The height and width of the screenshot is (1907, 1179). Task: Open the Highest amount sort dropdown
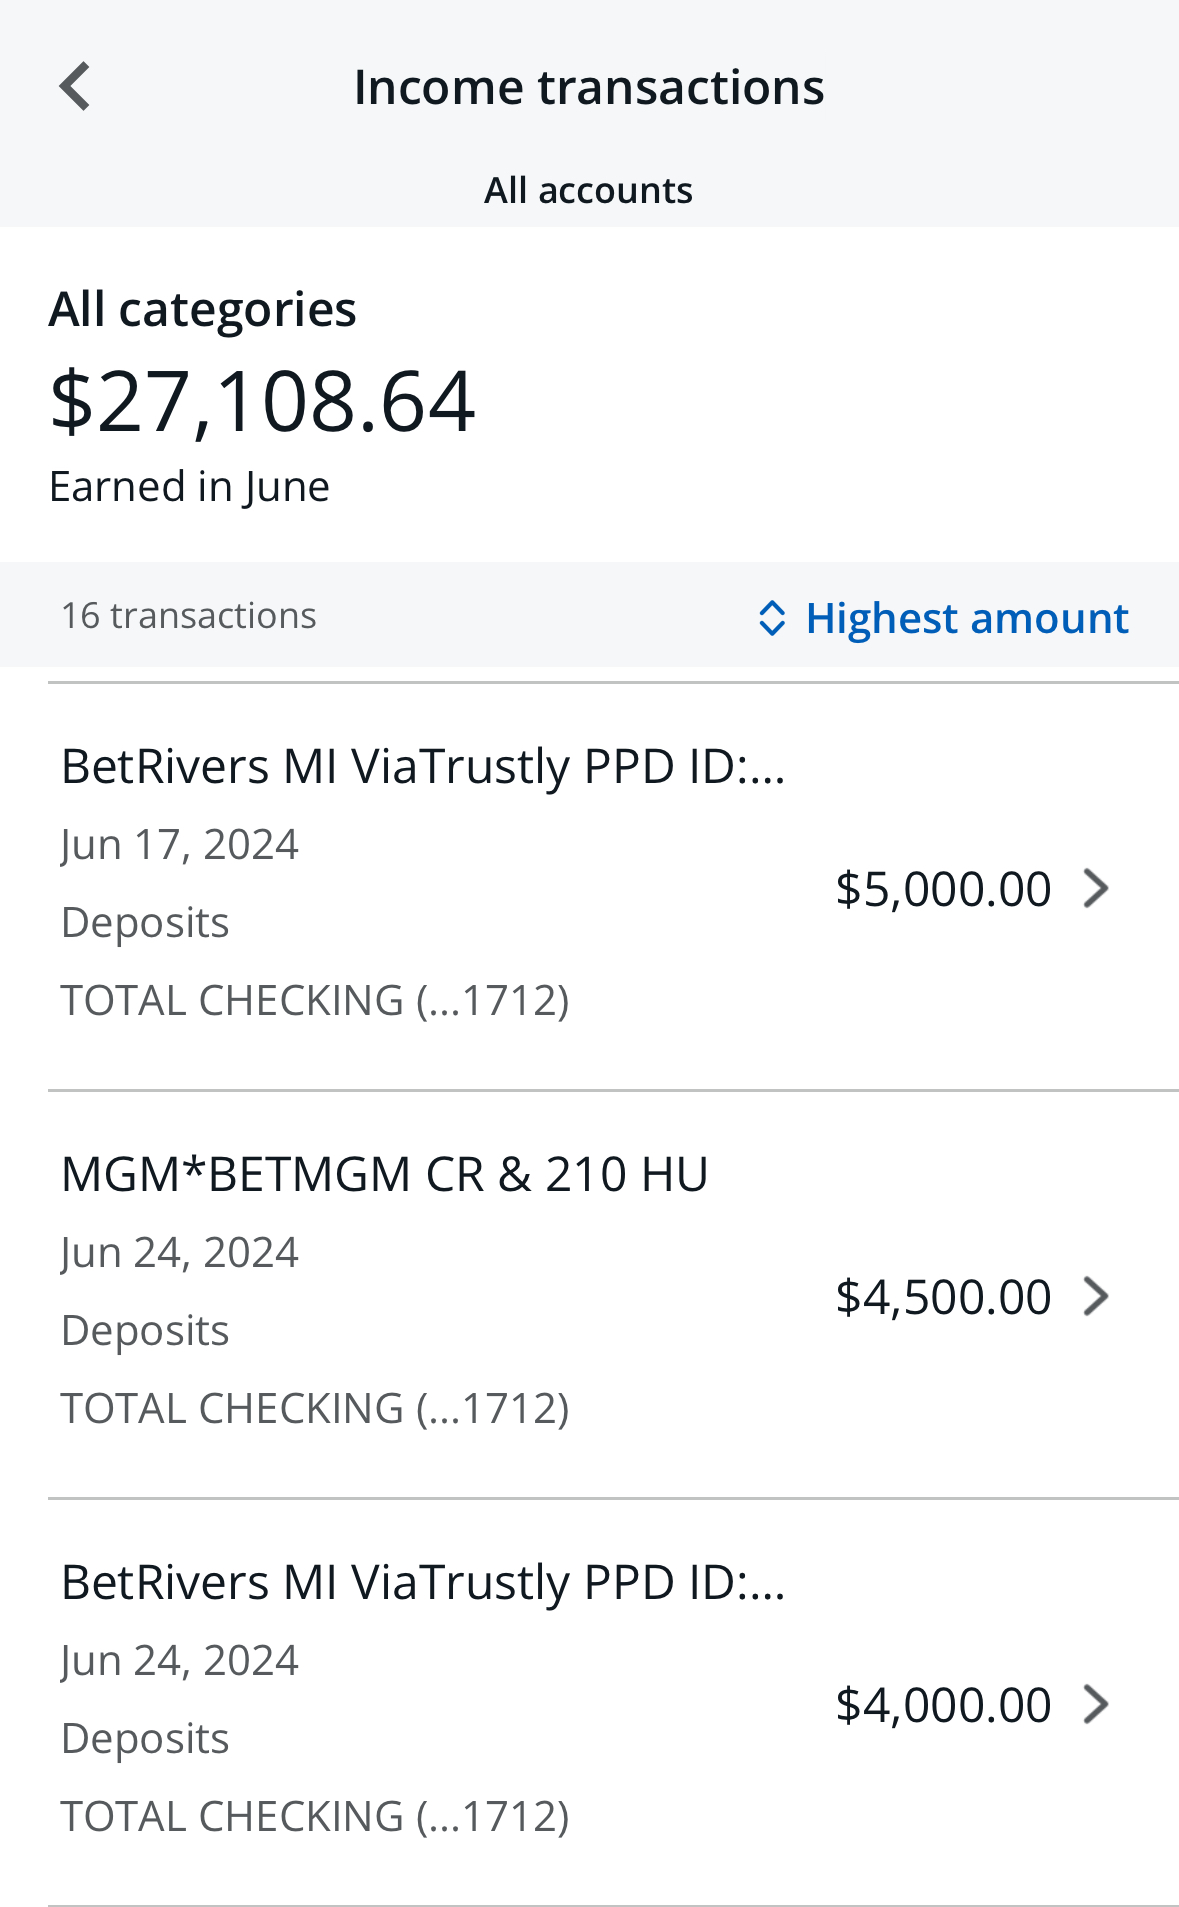coord(966,618)
